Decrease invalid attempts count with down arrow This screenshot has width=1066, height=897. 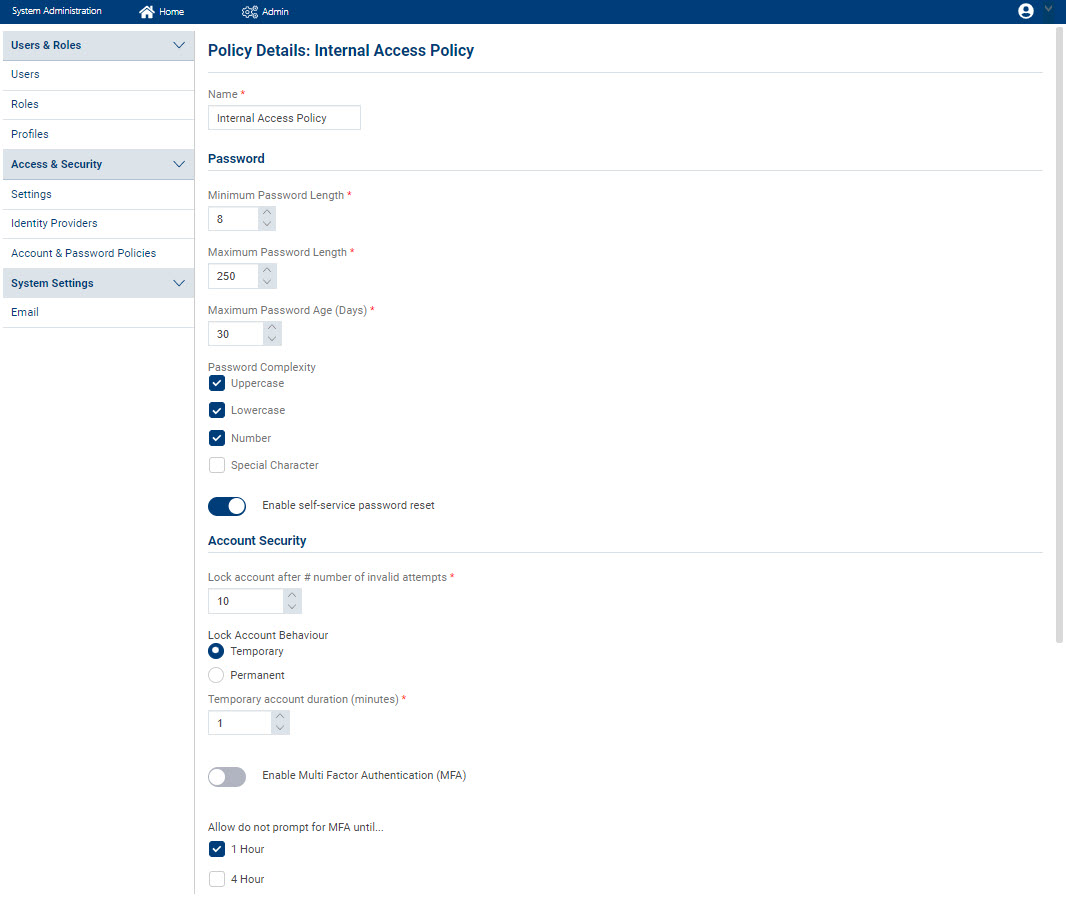point(292,607)
